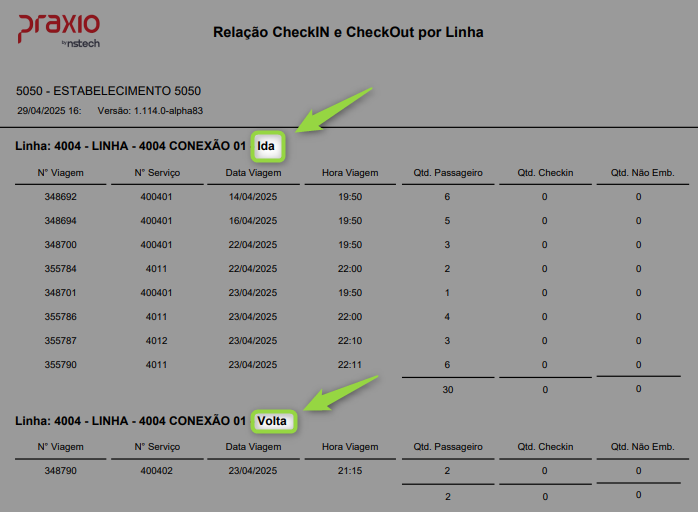Click the highlighted 'Volta' direction label
The image size is (698, 512).
pyautogui.click(x=272, y=421)
